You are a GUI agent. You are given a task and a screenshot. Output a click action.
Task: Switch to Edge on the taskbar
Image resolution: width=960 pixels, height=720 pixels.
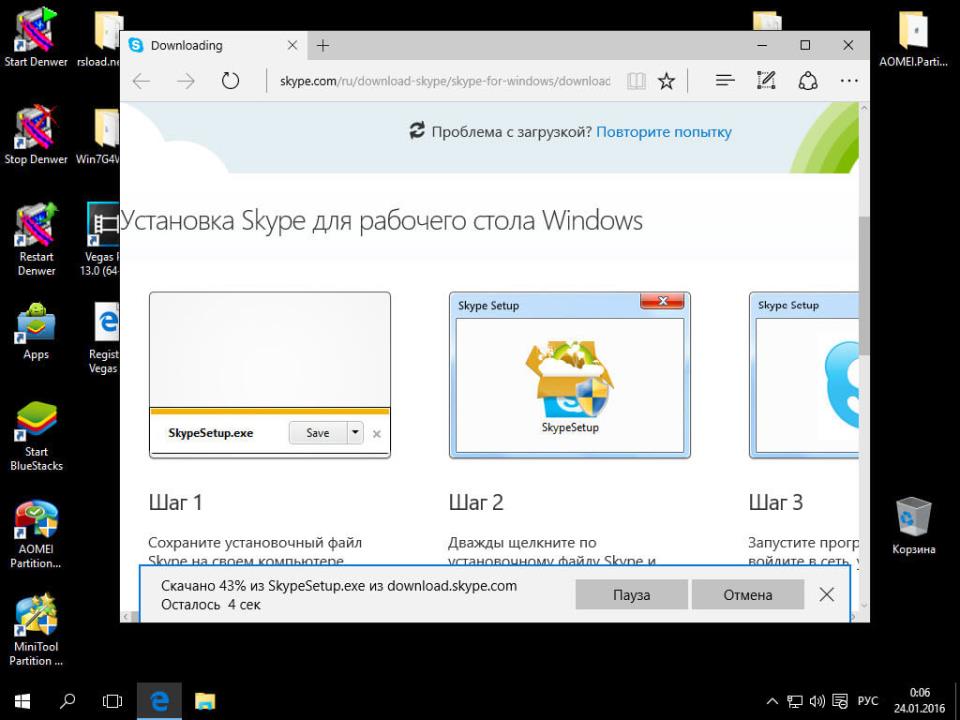[159, 701]
